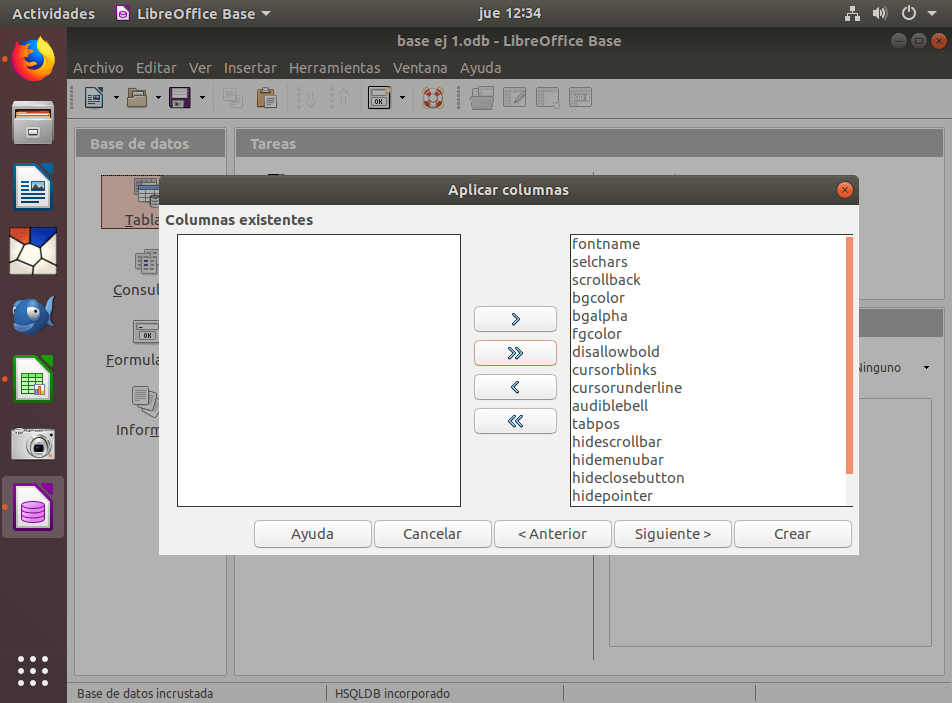Launch LibreOffice Calc from the dock

pyautogui.click(x=33, y=379)
